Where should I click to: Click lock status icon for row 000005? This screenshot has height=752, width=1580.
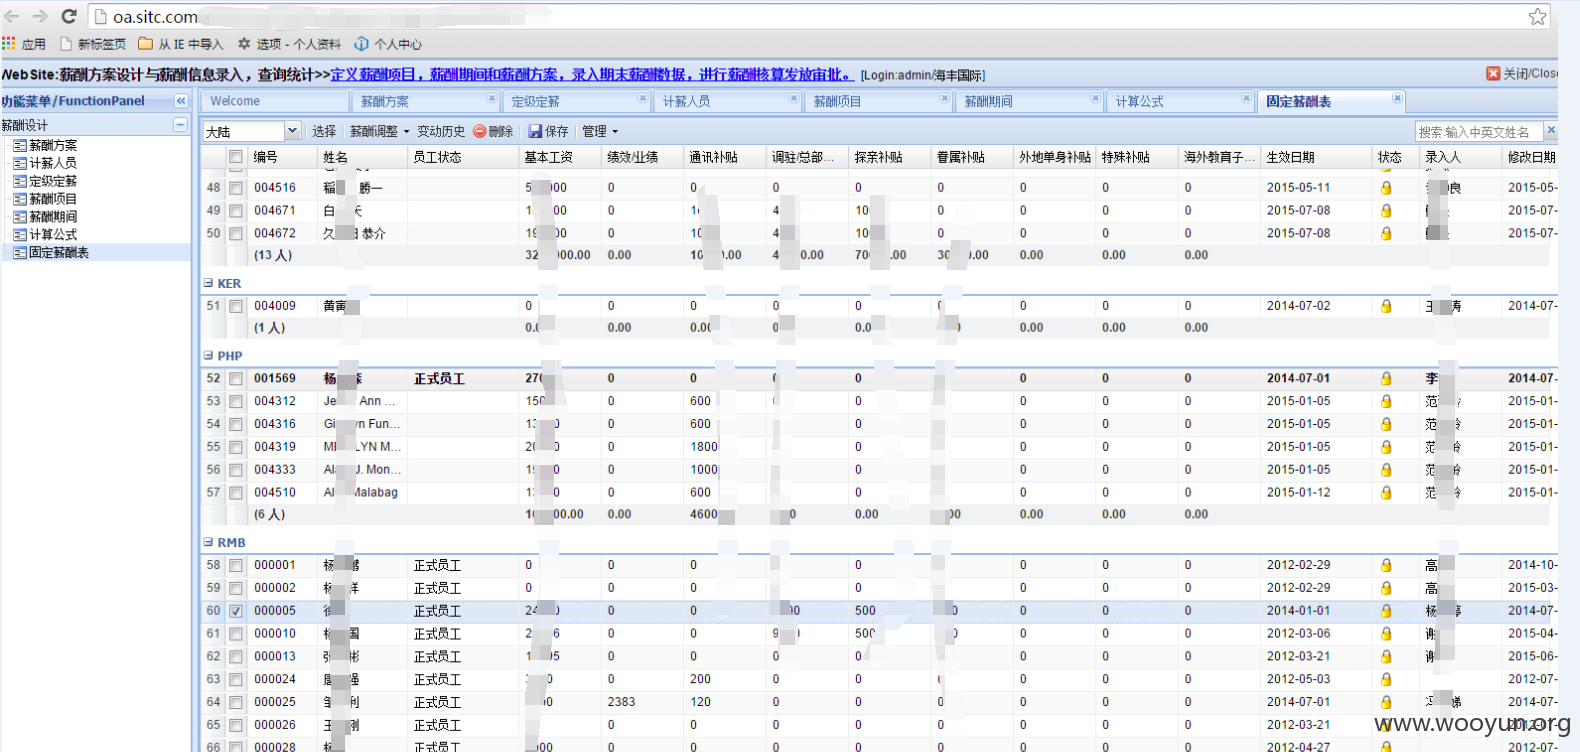click(x=1386, y=611)
